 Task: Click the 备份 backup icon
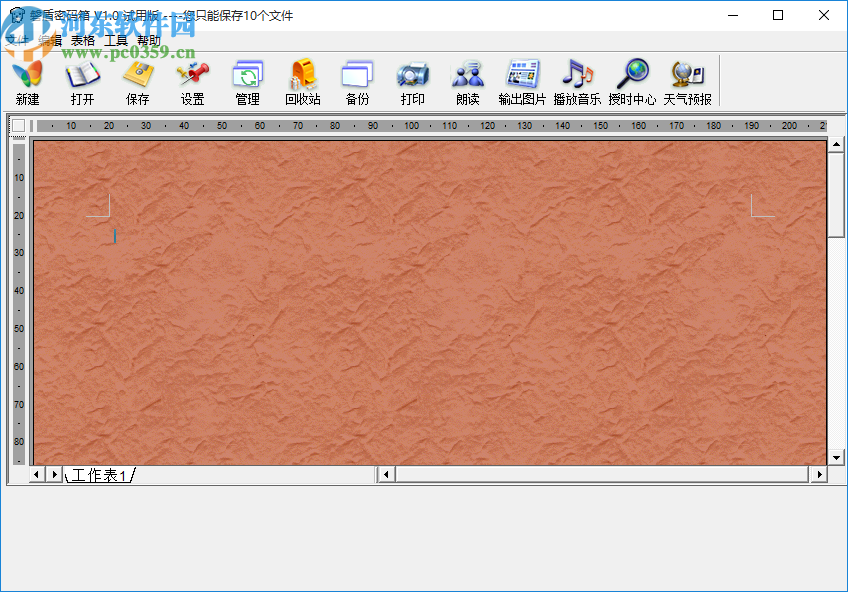coord(357,82)
